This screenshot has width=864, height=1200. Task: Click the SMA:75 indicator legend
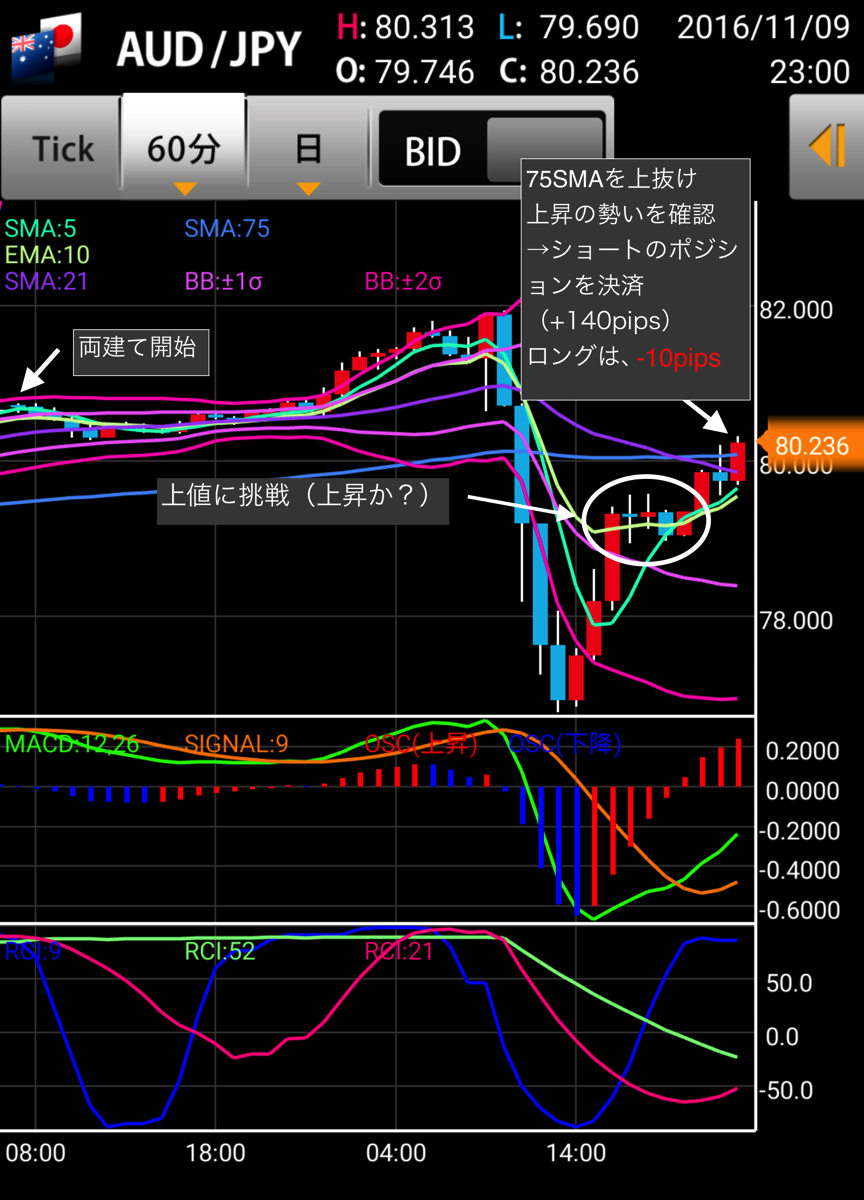click(227, 228)
